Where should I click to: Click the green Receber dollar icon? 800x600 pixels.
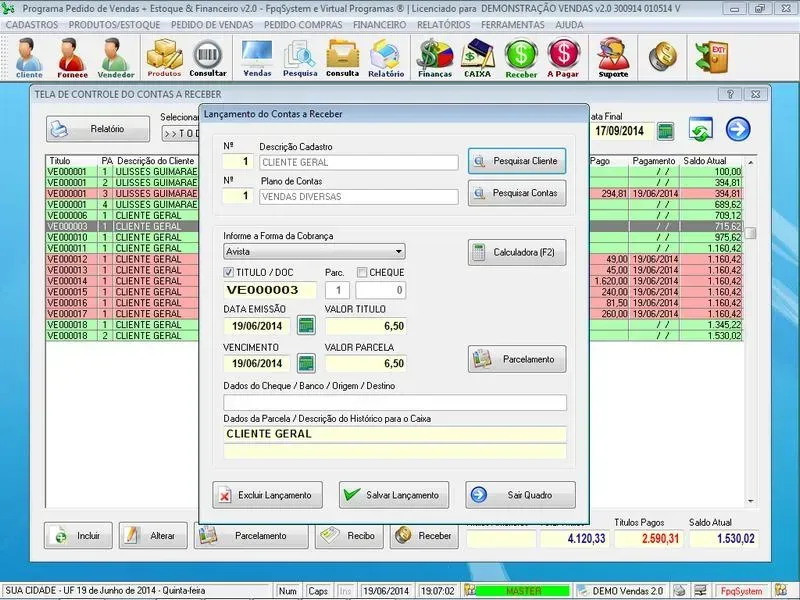(x=521, y=58)
